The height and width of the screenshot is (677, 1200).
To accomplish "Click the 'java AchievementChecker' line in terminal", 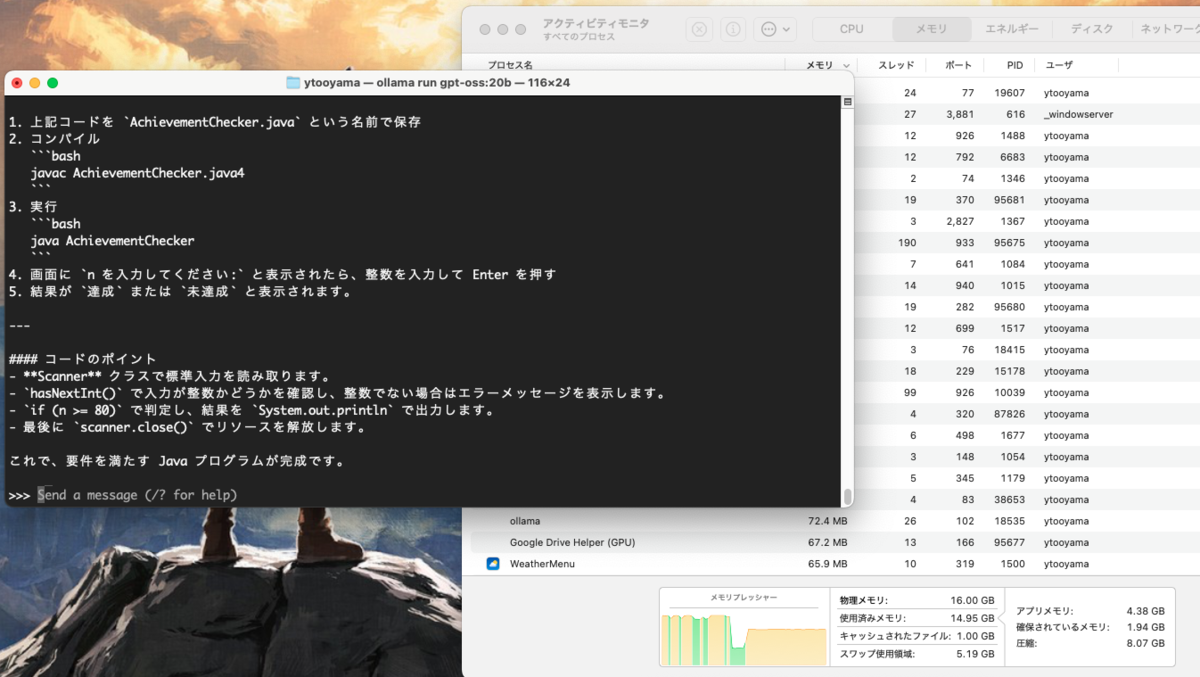I will pyautogui.click(x=112, y=240).
